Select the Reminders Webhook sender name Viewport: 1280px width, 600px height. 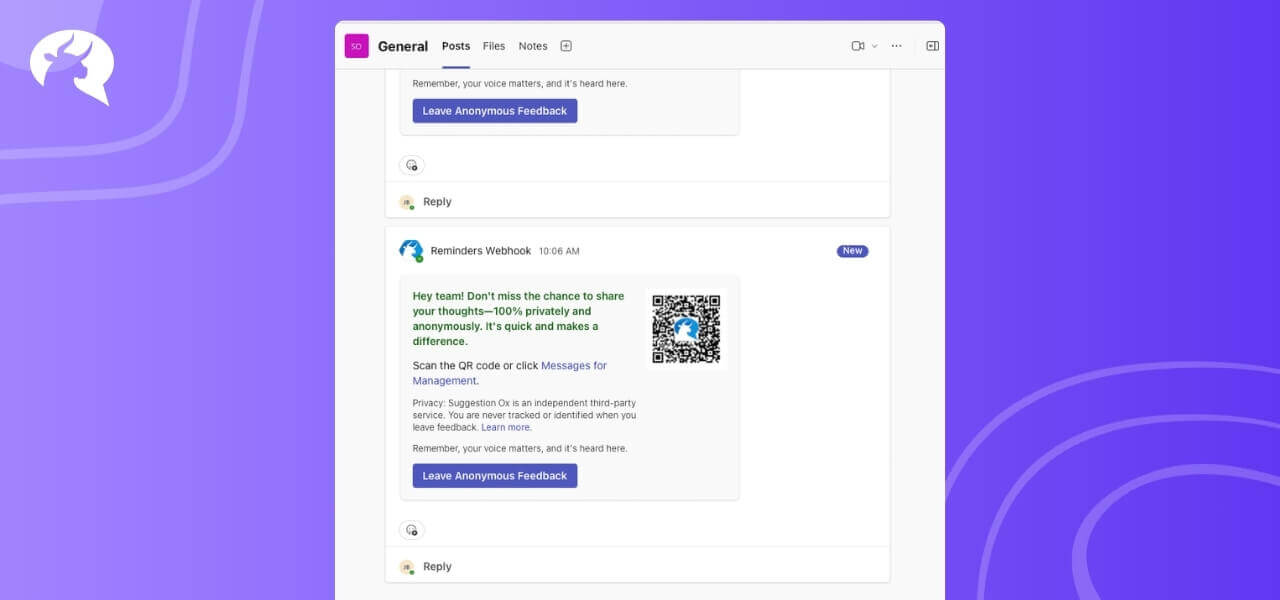[x=481, y=251]
